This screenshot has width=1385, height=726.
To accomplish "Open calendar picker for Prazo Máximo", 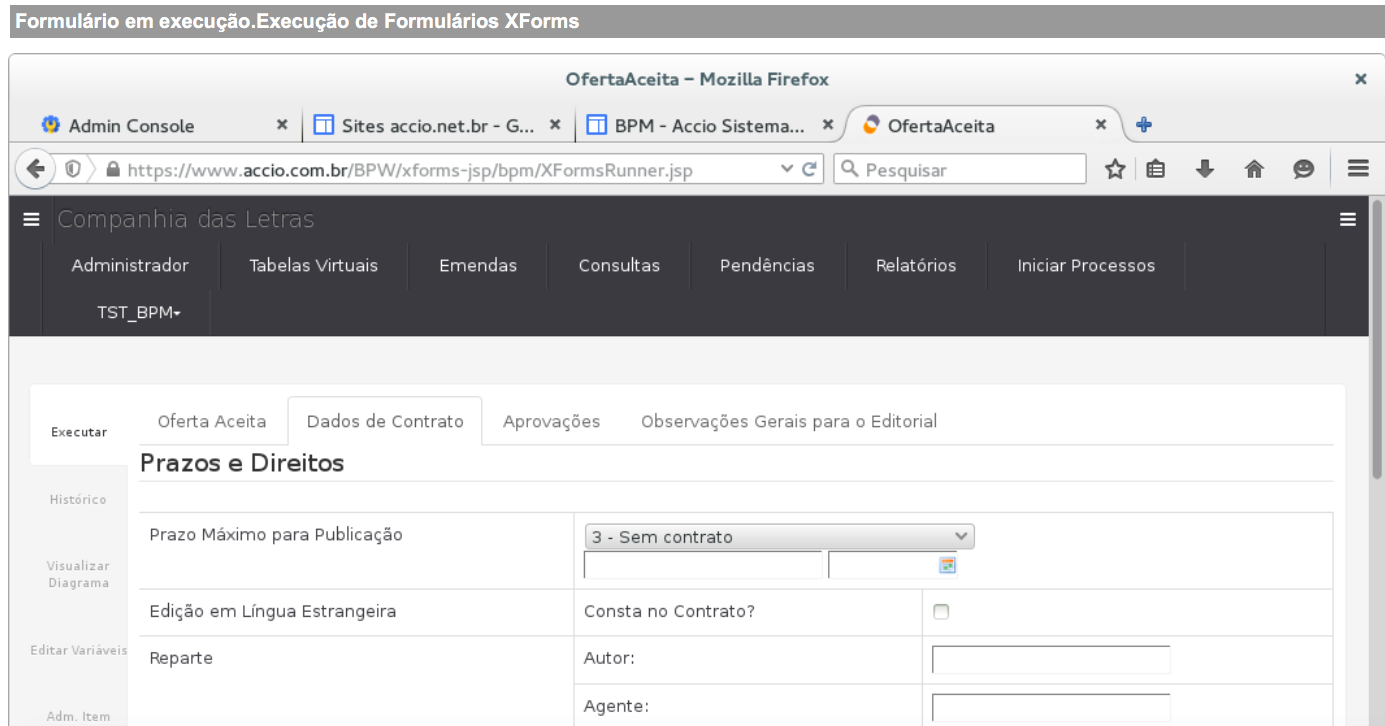I will point(947,566).
